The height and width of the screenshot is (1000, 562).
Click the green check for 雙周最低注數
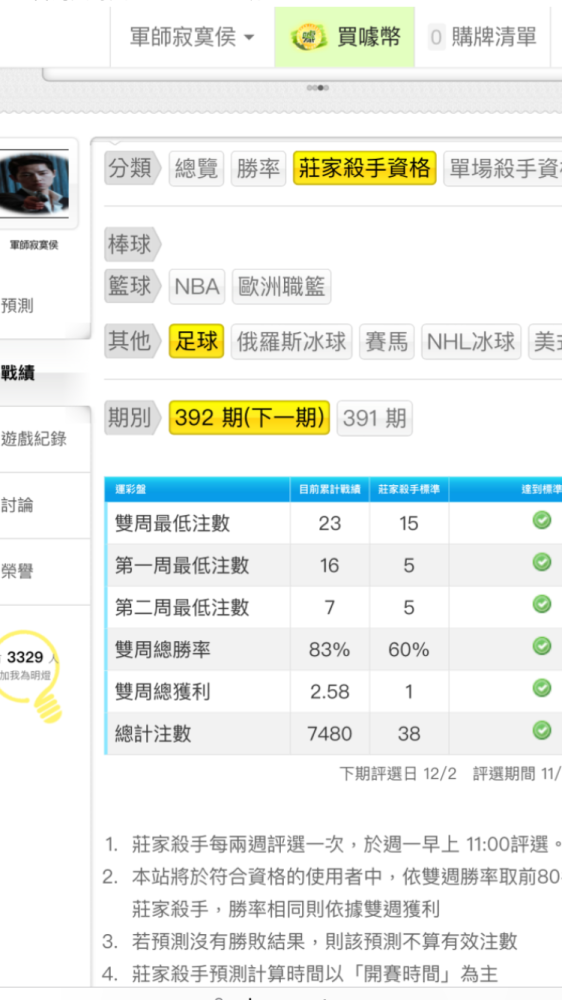(x=542, y=520)
